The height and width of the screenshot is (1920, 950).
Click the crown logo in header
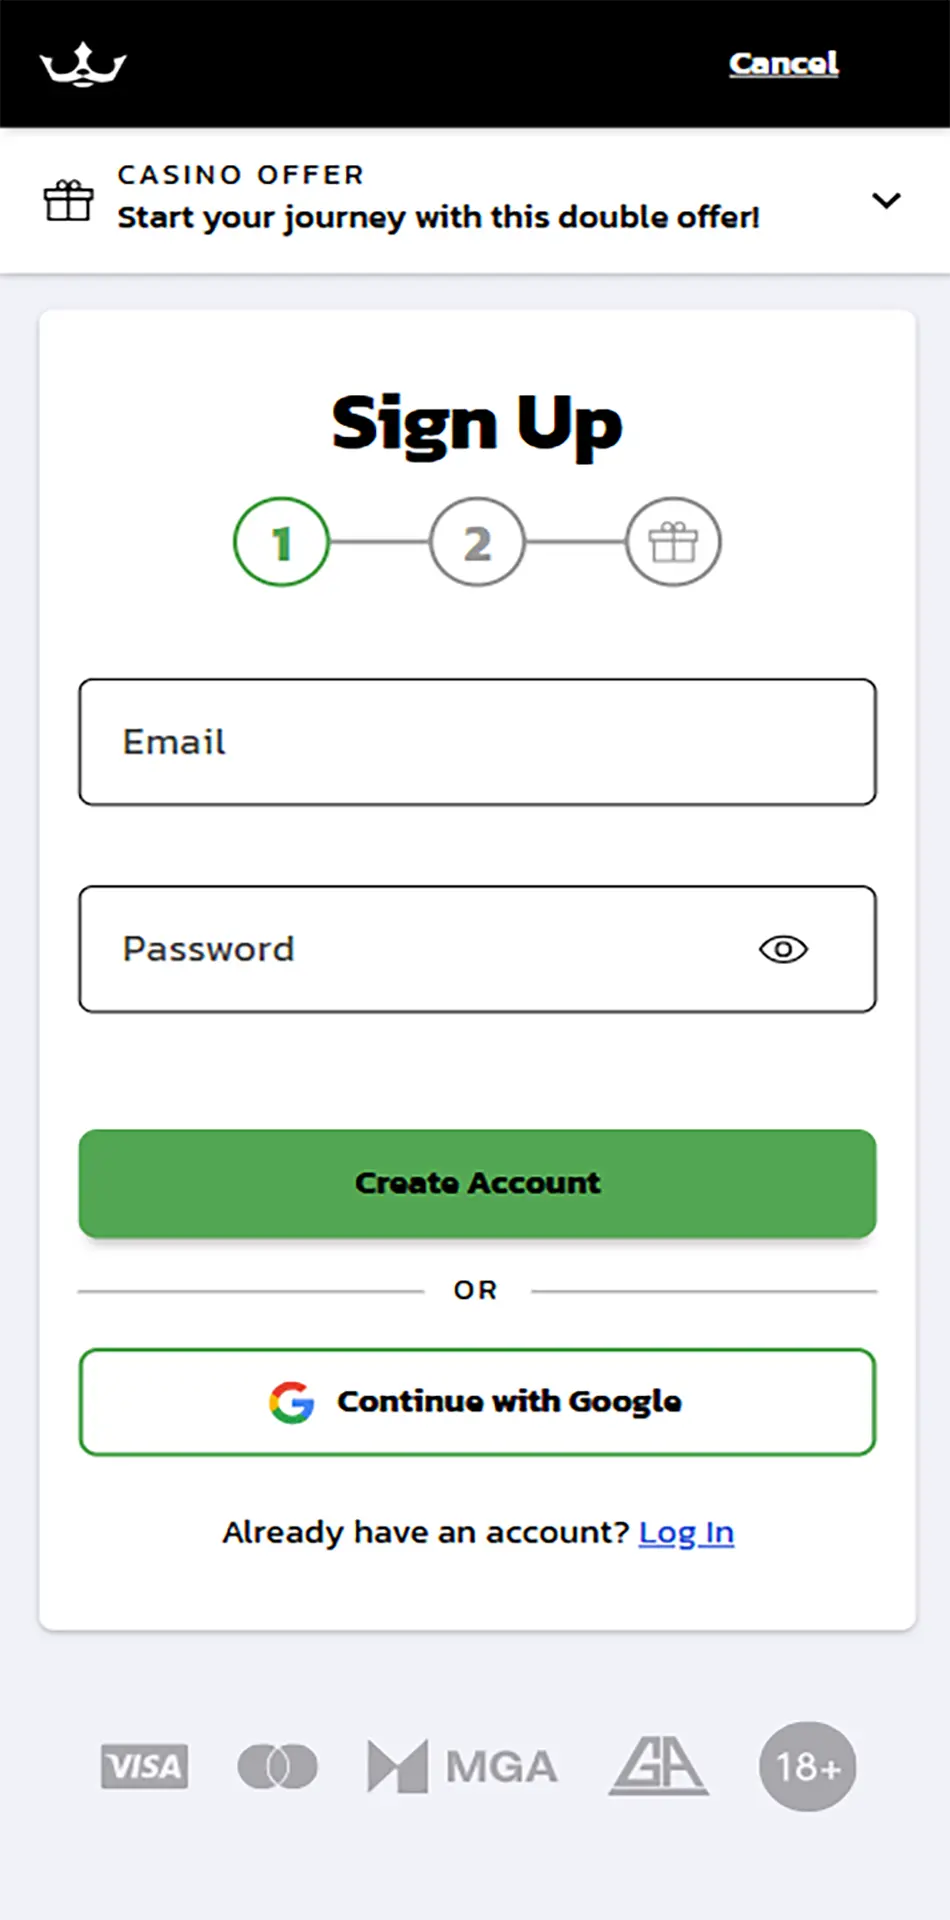83,65
